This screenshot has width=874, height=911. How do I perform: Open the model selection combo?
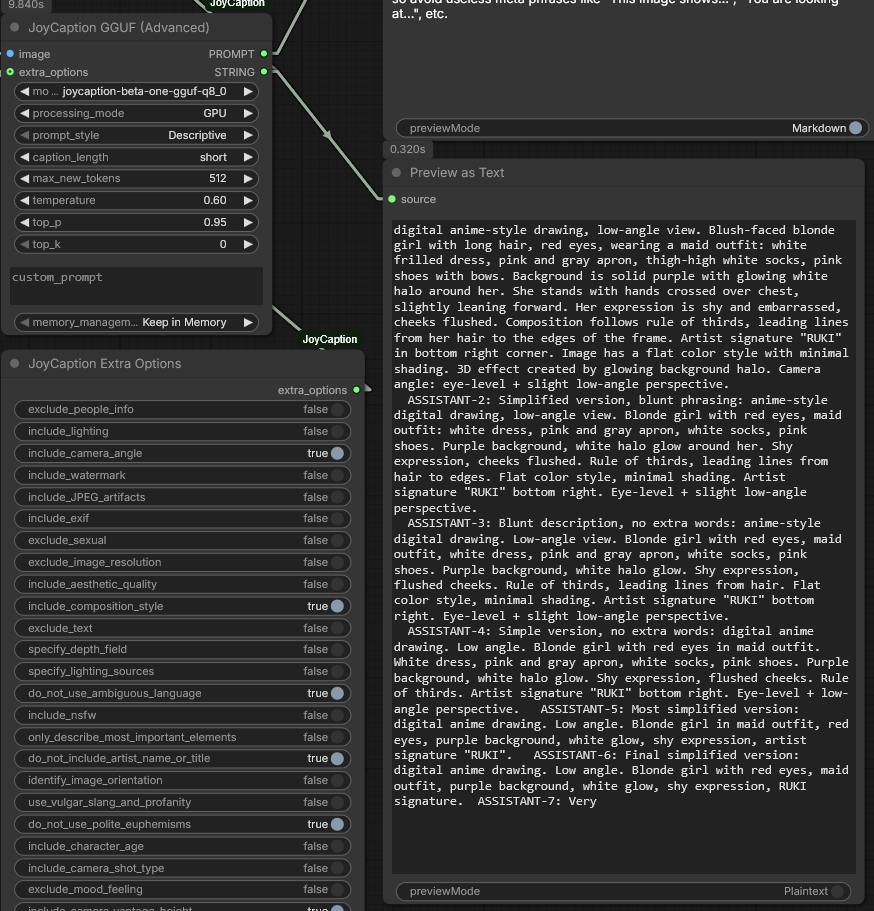coord(136,91)
